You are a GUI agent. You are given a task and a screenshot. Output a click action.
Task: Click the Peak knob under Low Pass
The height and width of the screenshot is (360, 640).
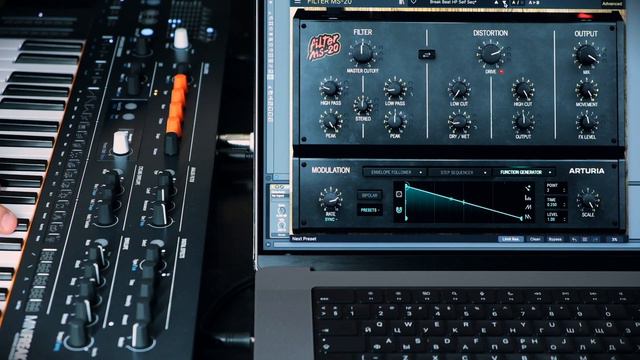coord(395,121)
